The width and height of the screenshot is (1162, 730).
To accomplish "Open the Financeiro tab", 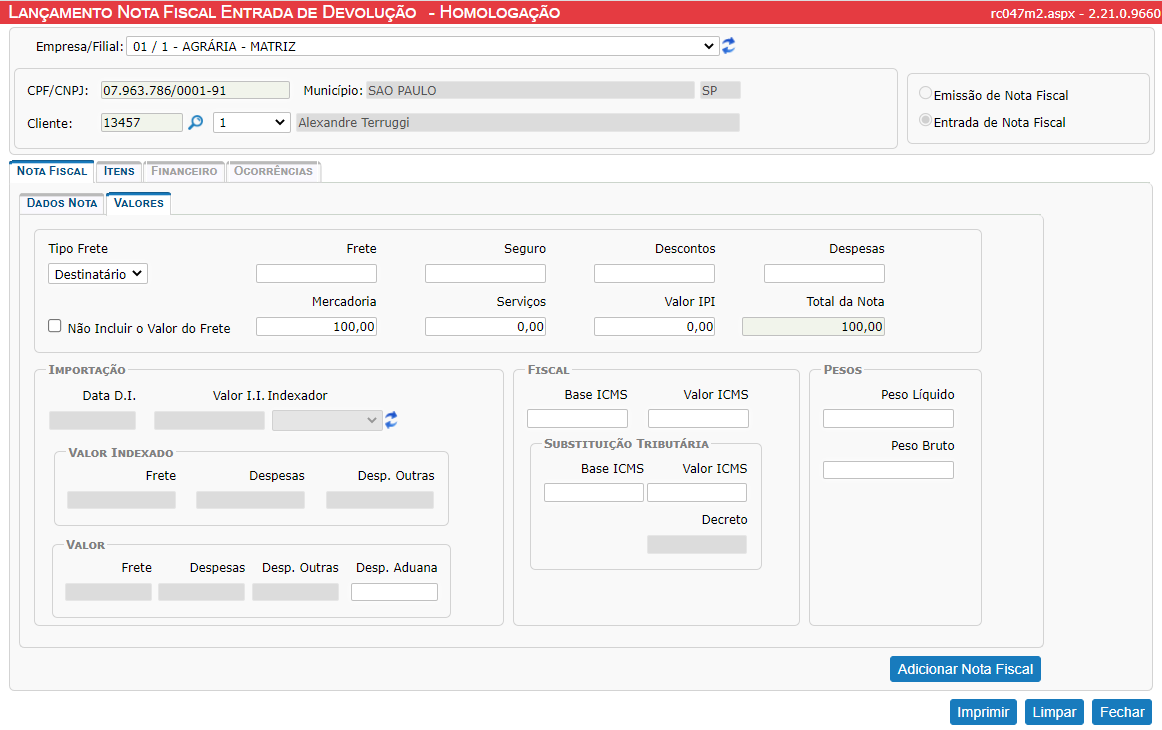I will (x=184, y=171).
